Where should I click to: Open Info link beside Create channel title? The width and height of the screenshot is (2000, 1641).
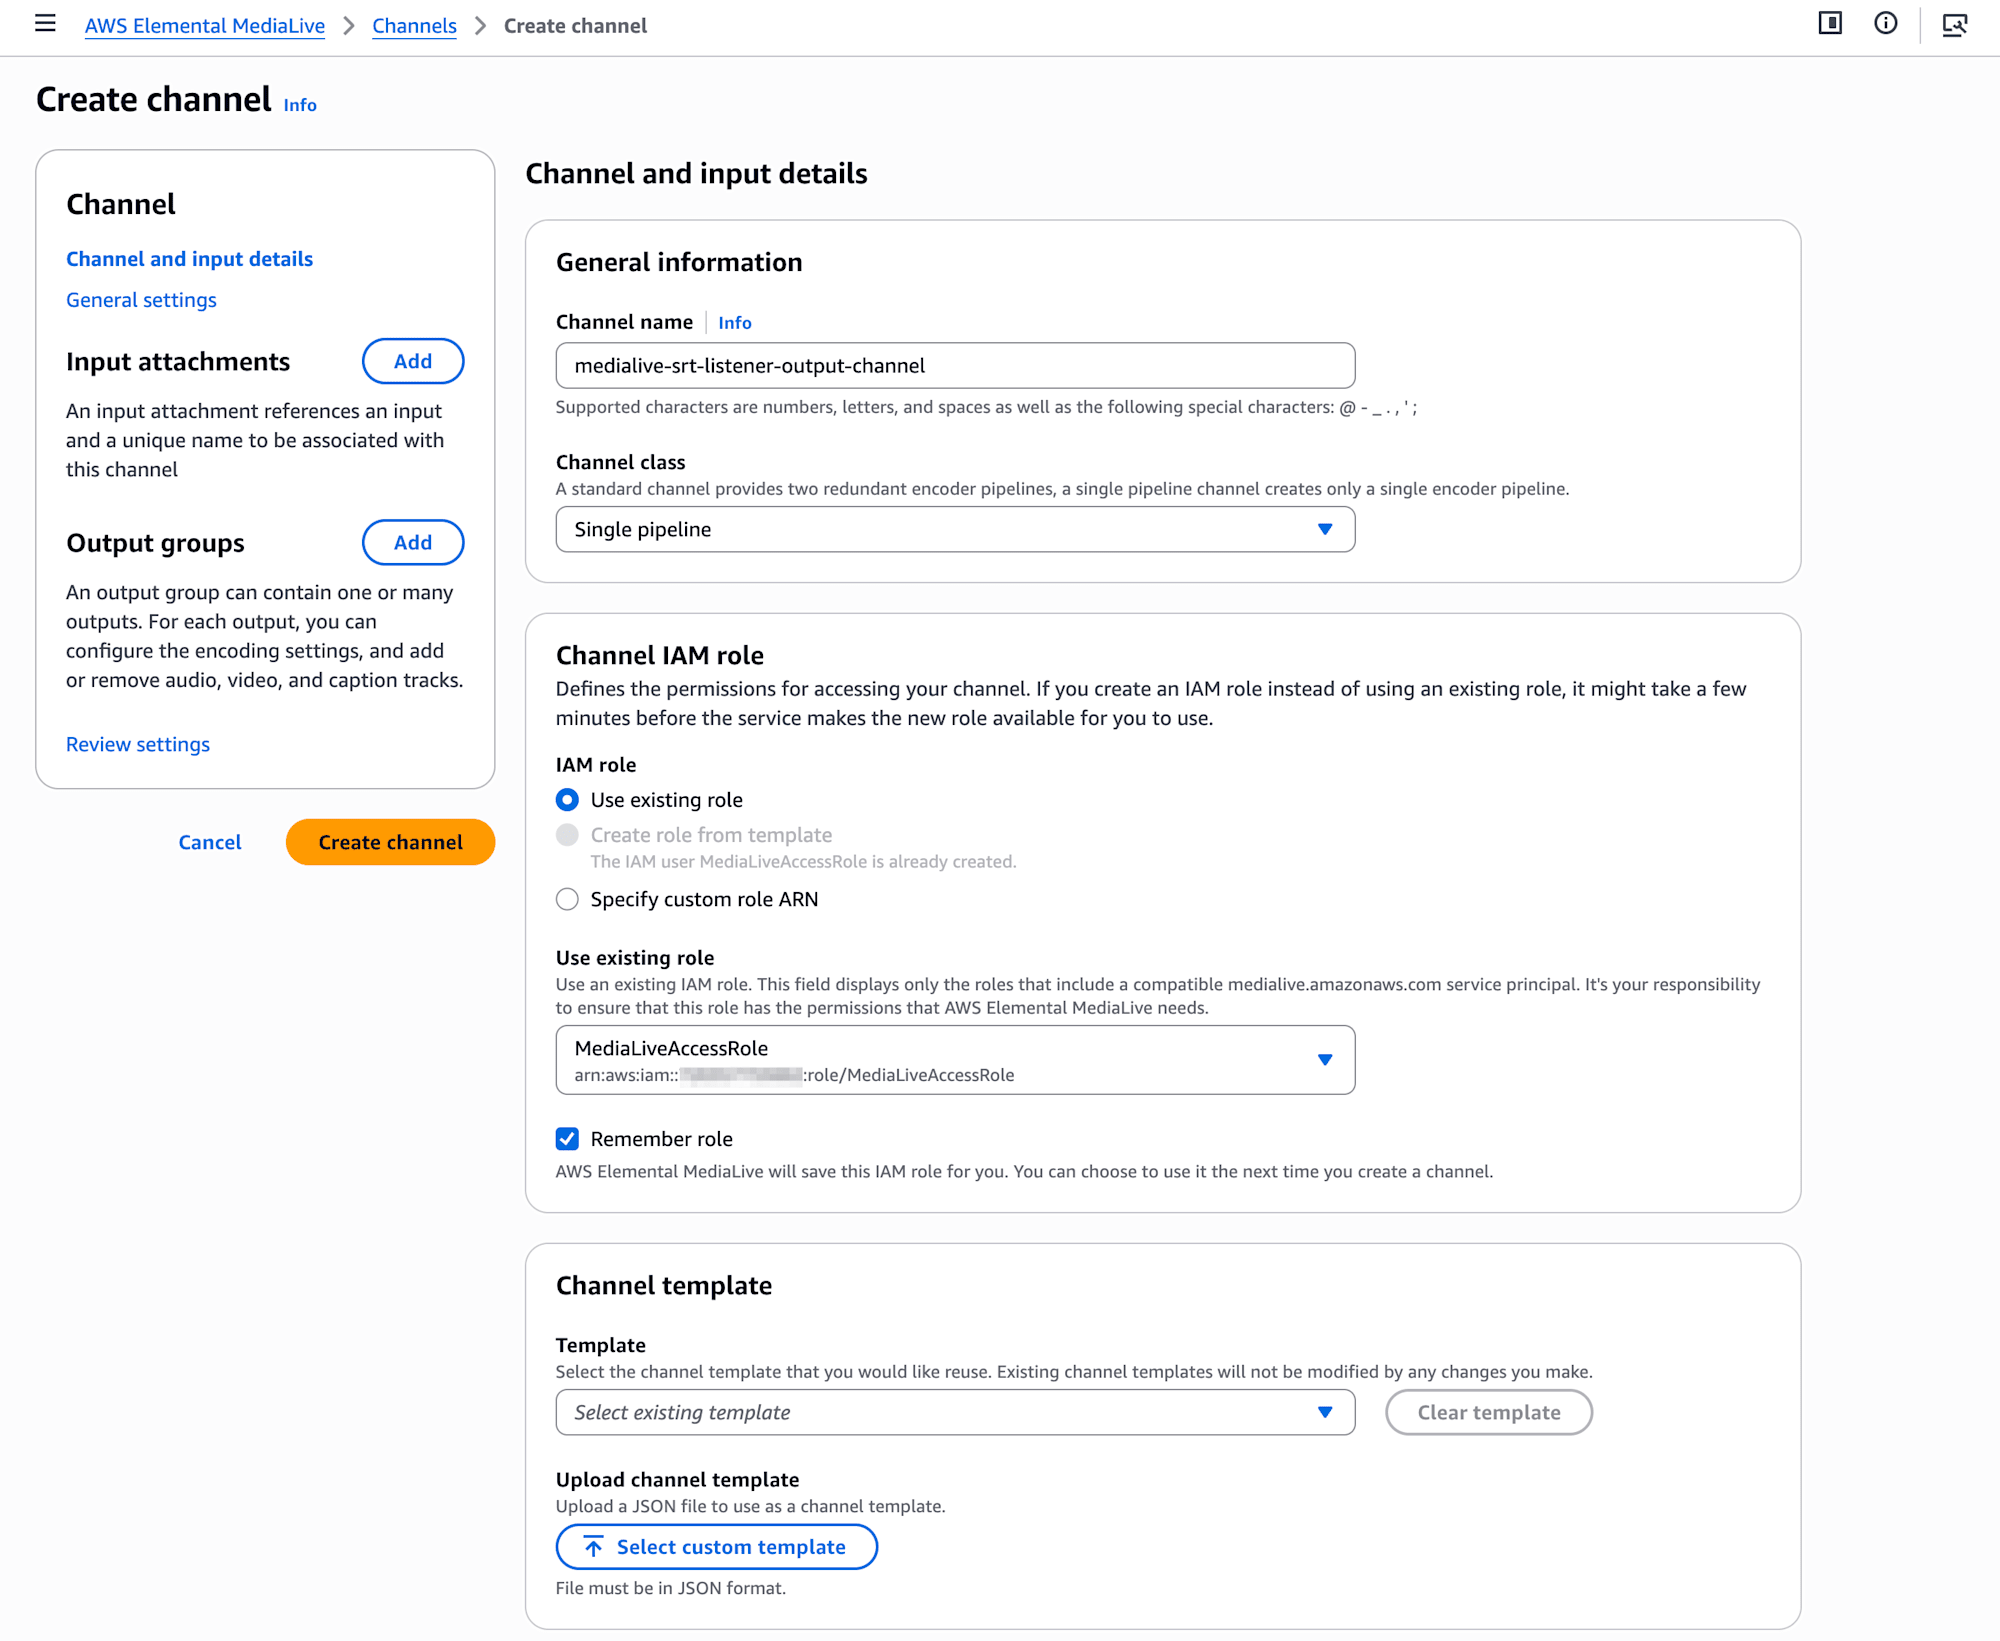tap(300, 105)
